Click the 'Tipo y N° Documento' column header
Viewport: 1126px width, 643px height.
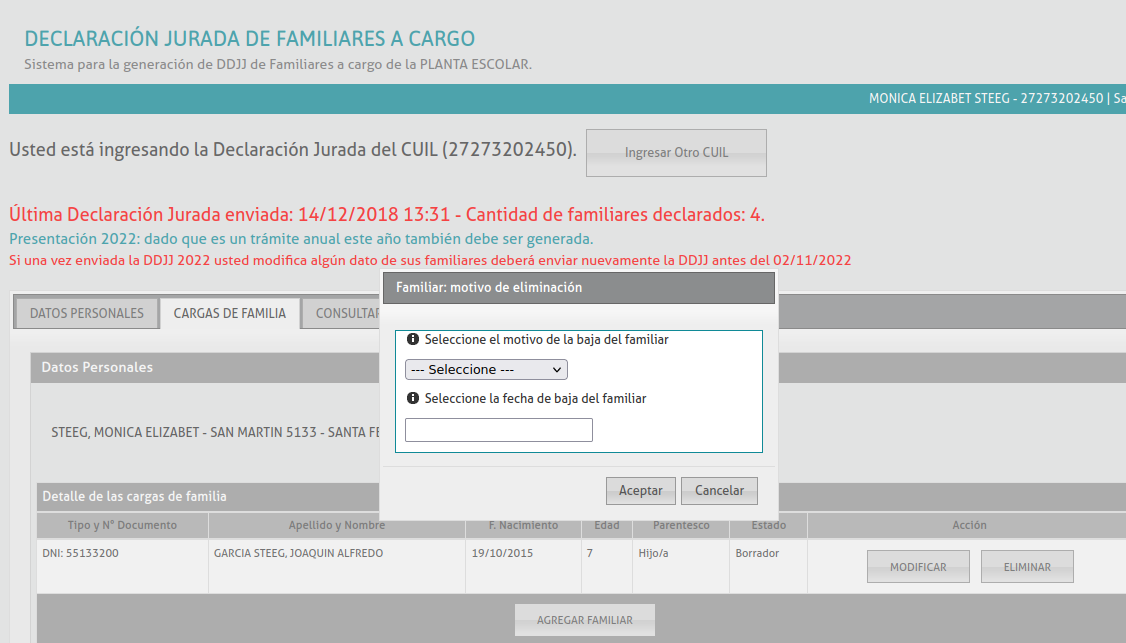122,525
